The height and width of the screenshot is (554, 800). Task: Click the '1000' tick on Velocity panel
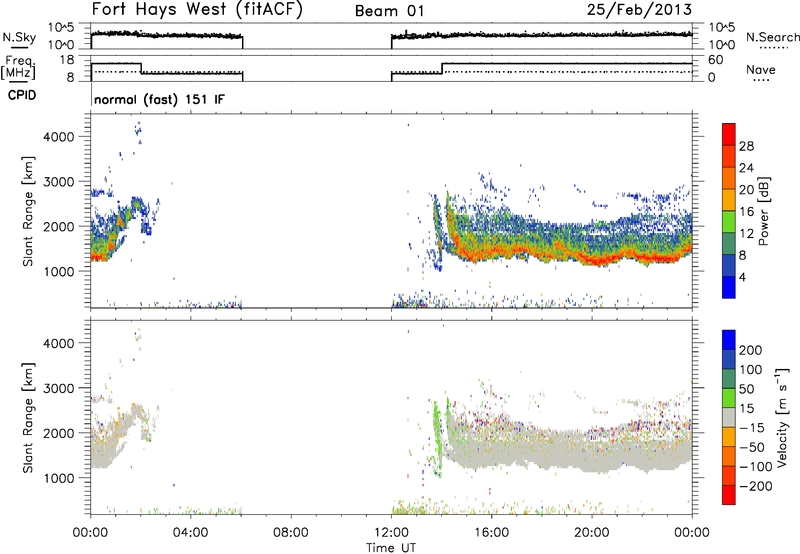(x=59, y=478)
